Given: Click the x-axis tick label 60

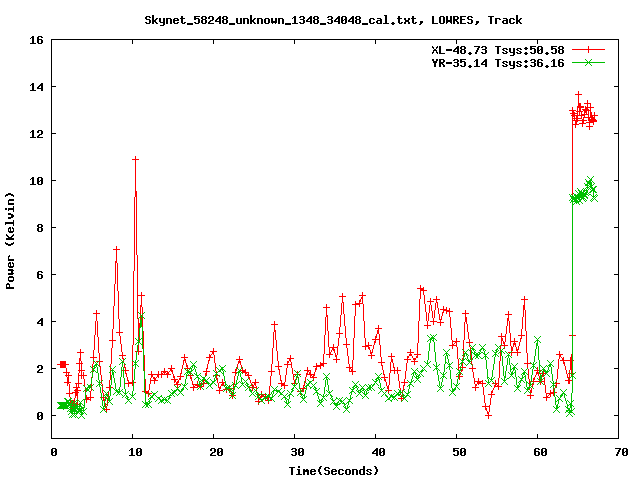Looking at the screenshot, I should coord(540,452).
